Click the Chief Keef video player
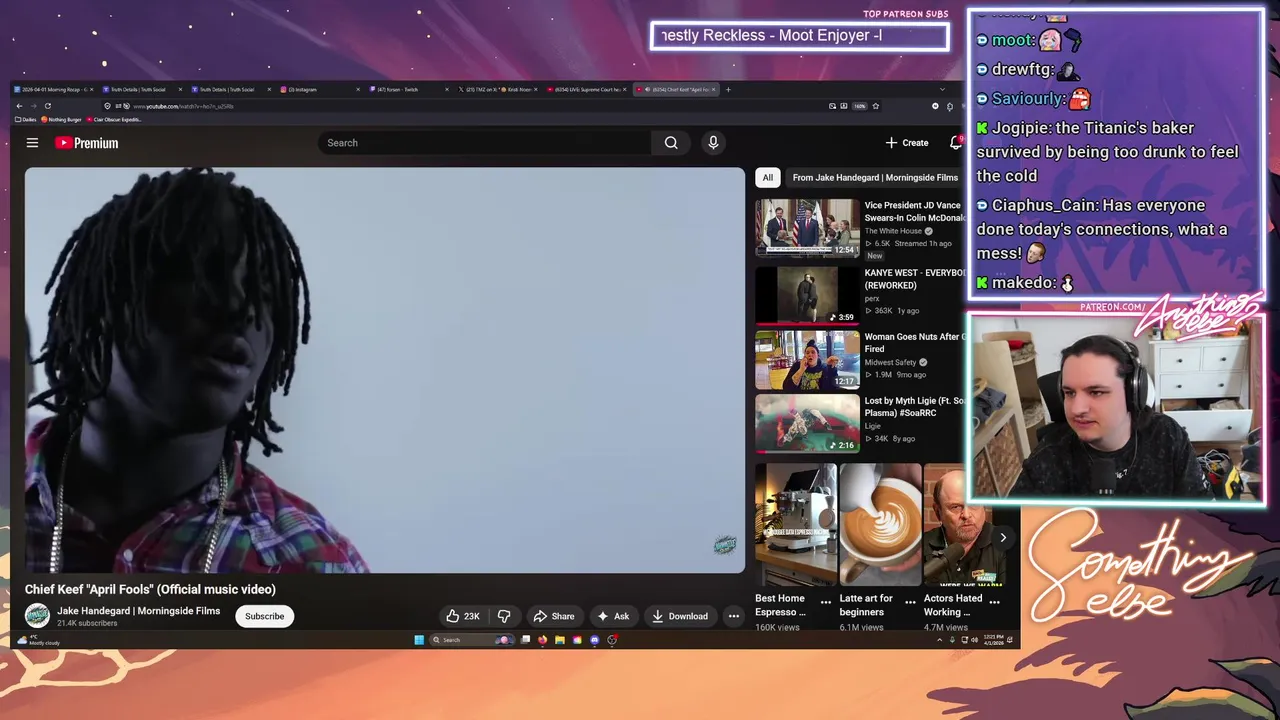The height and width of the screenshot is (720, 1280). pos(385,370)
